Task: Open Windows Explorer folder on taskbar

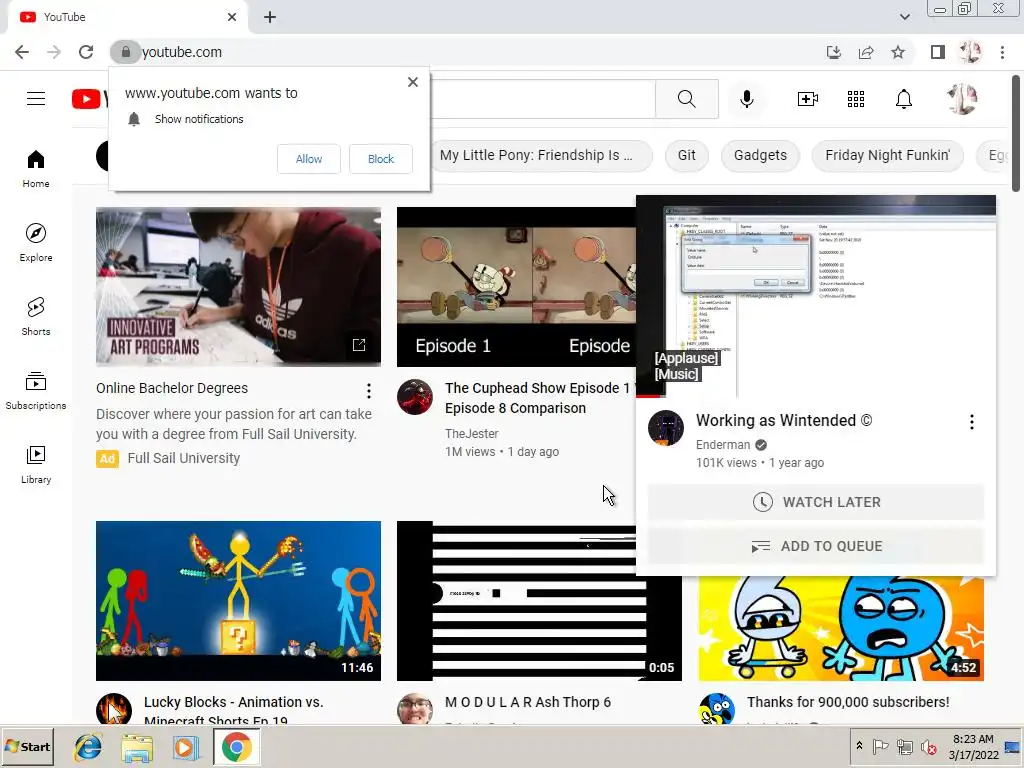Action: pyautogui.click(x=137, y=746)
